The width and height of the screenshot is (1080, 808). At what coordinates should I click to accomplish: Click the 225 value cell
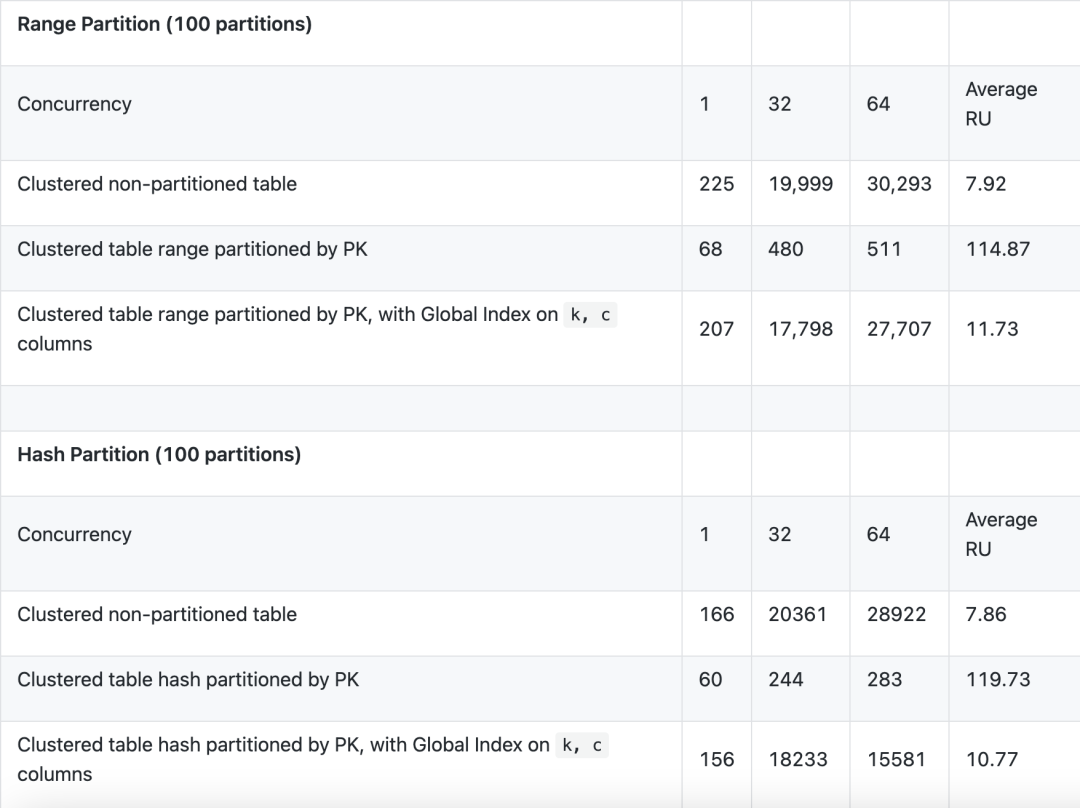coord(716,184)
